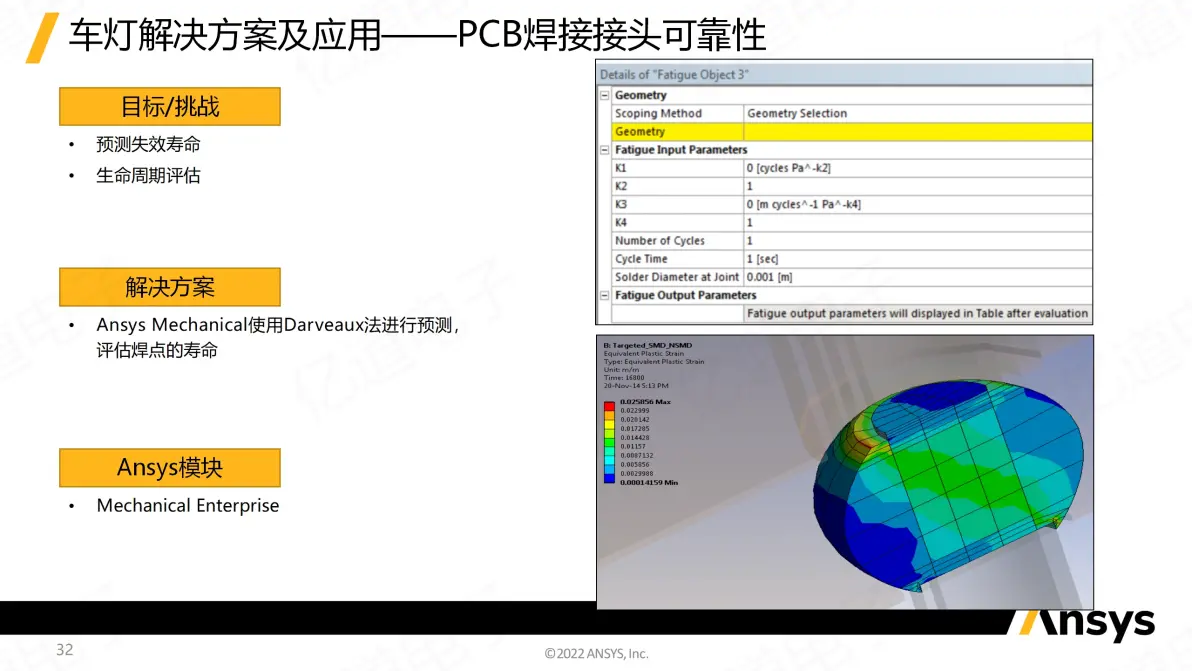Click the Mechanical Enterprise bullet text

tap(188, 505)
